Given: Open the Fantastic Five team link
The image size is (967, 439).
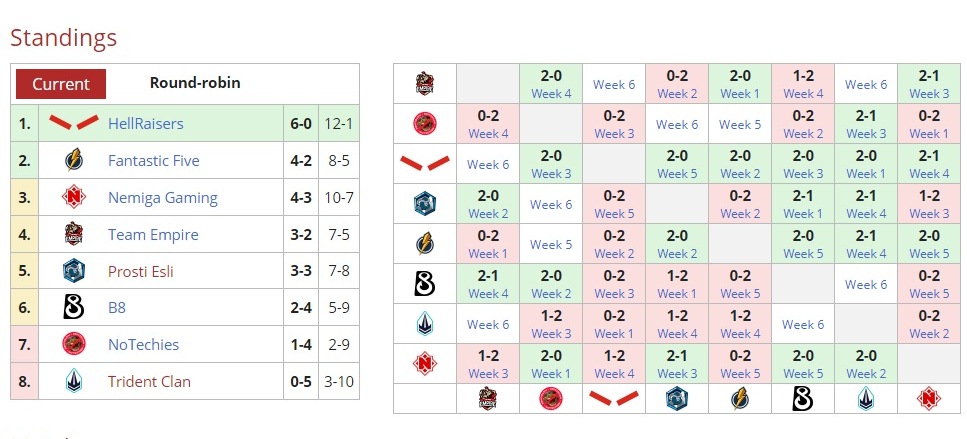Looking at the screenshot, I should pyautogui.click(x=153, y=160).
